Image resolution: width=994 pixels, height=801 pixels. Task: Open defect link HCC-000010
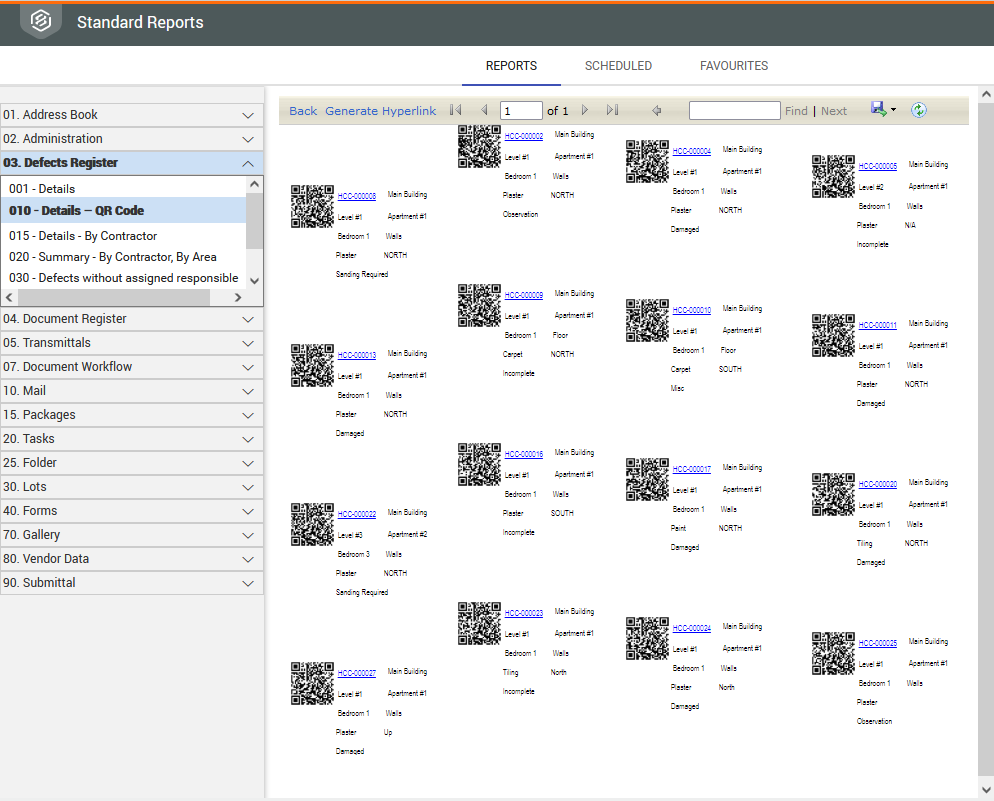point(692,310)
